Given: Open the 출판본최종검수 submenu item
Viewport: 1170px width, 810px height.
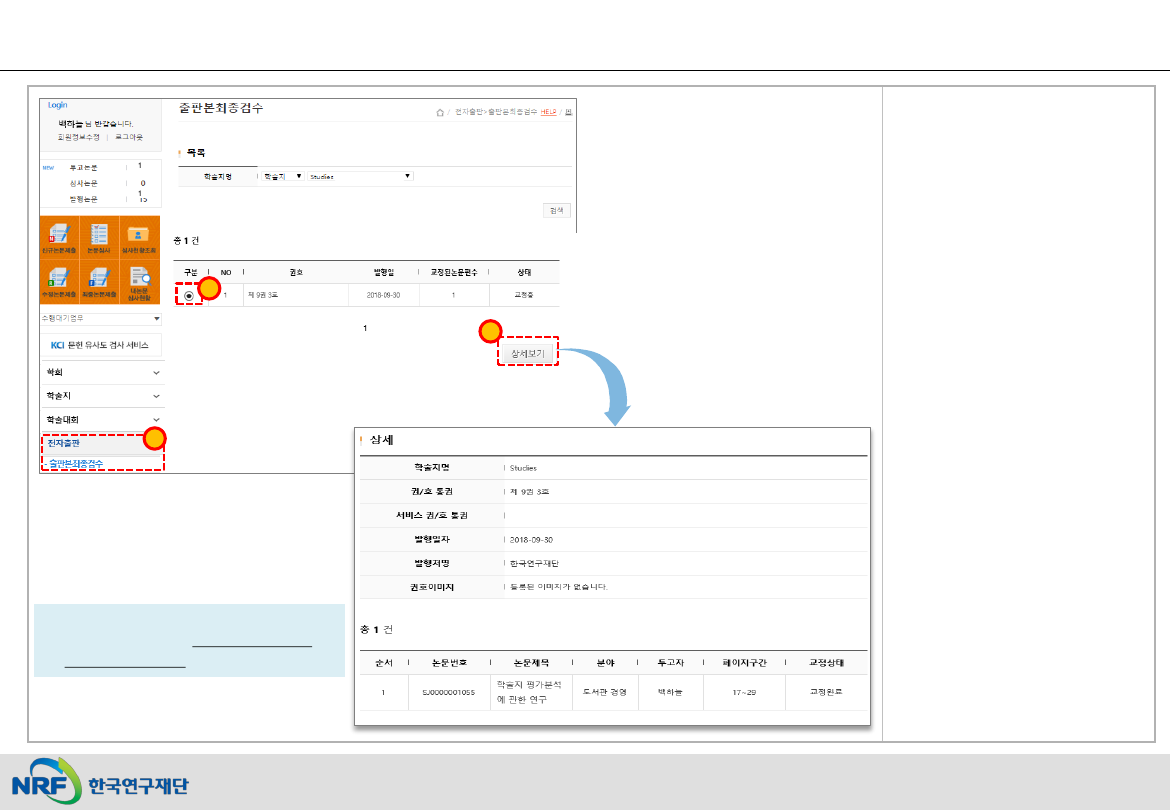Looking at the screenshot, I should click(76, 464).
